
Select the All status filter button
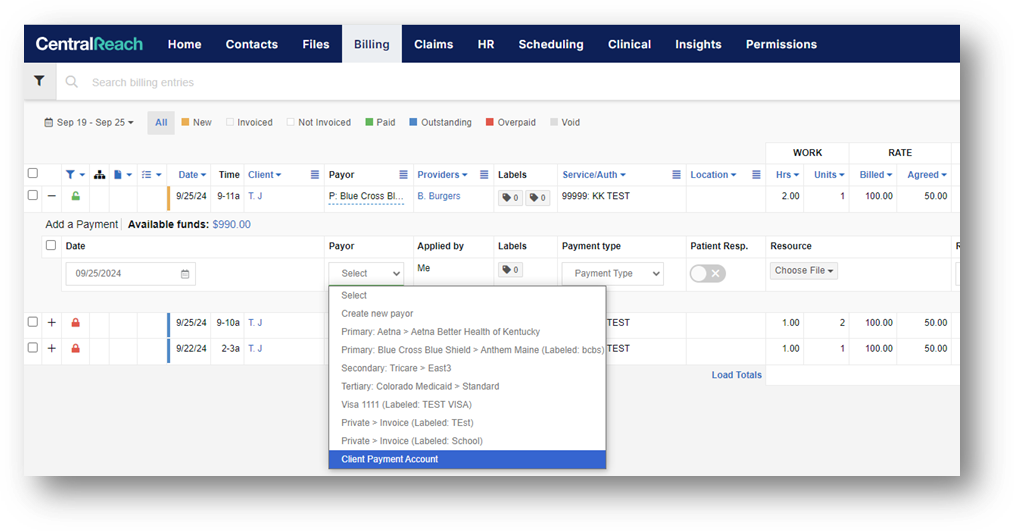pyautogui.click(x=161, y=122)
